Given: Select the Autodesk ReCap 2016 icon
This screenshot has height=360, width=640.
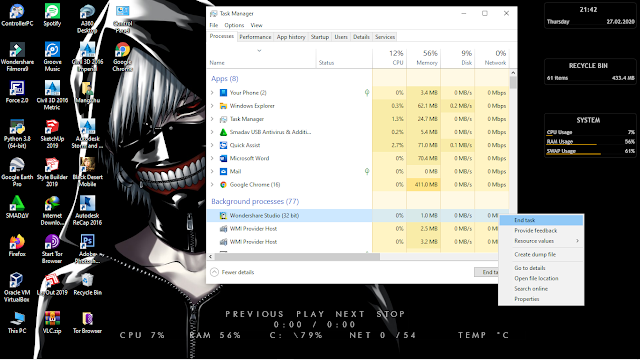Looking at the screenshot, I should (x=87, y=211).
